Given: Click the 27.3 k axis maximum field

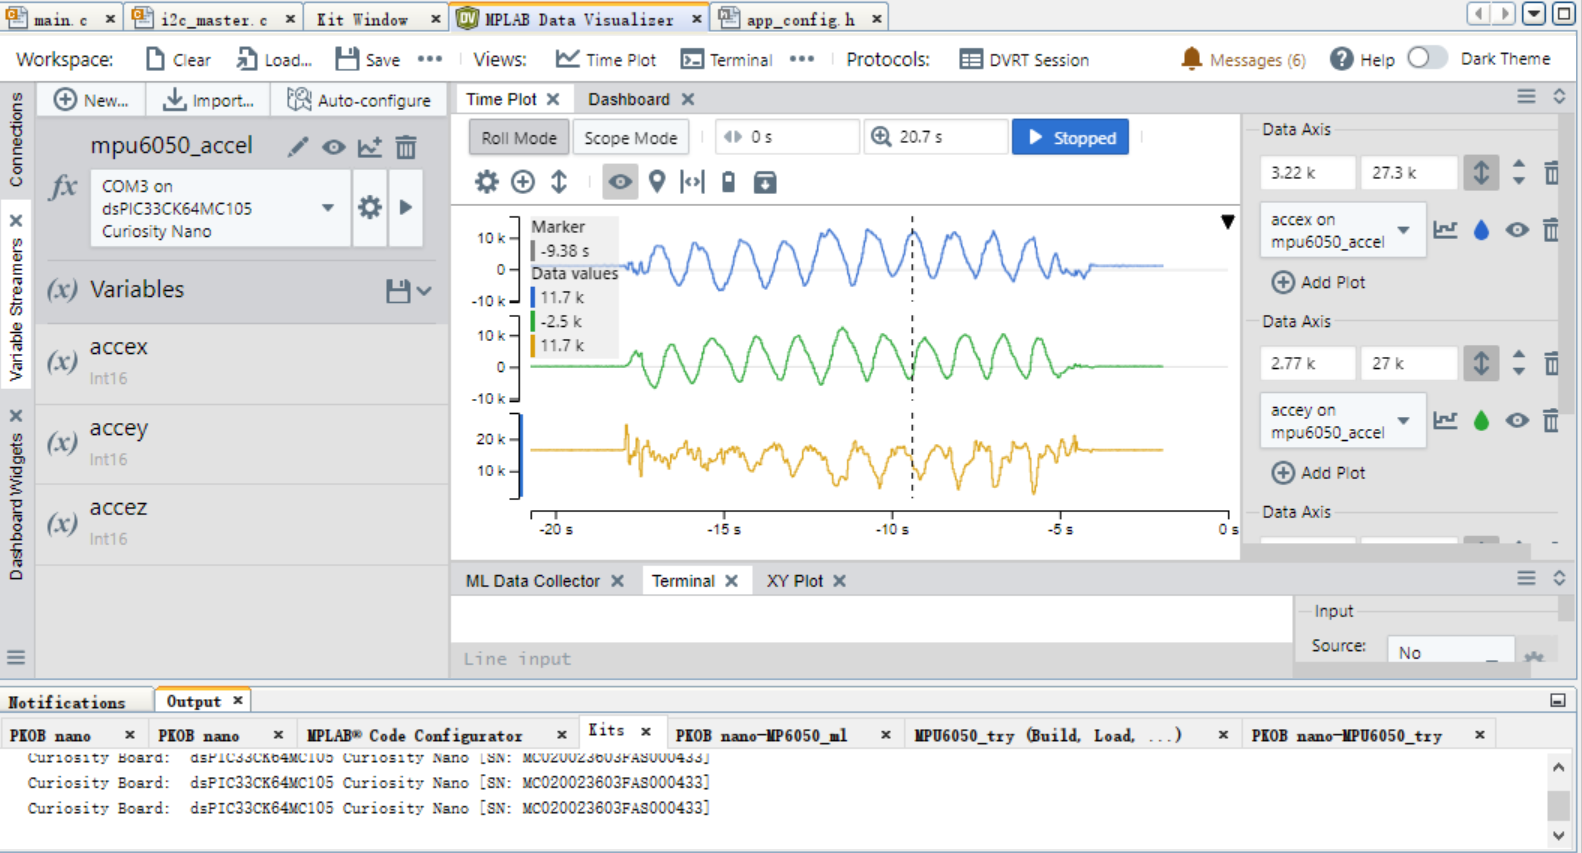Looking at the screenshot, I should click(x=1408, y=173).
